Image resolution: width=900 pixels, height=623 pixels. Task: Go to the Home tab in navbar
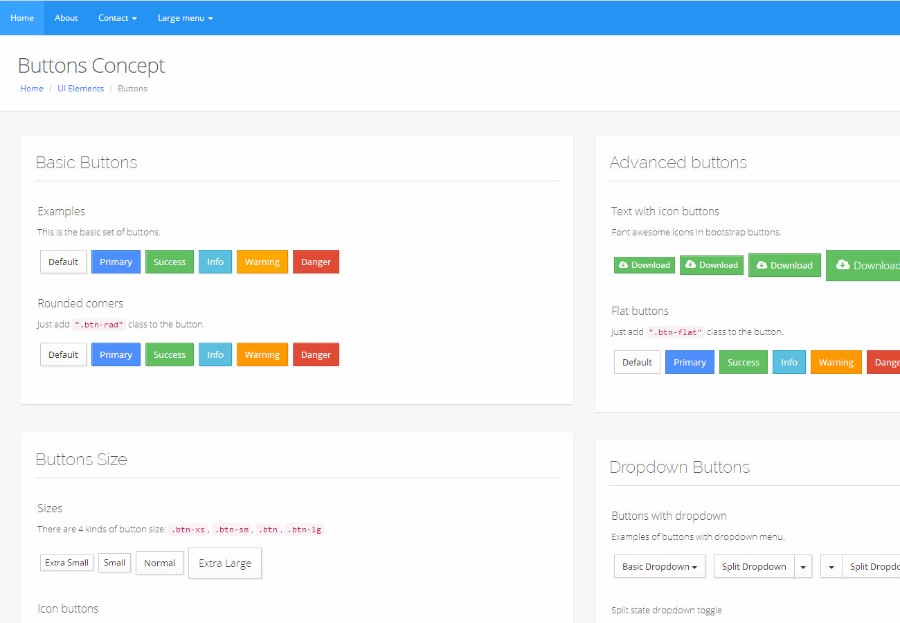(22, 18)
